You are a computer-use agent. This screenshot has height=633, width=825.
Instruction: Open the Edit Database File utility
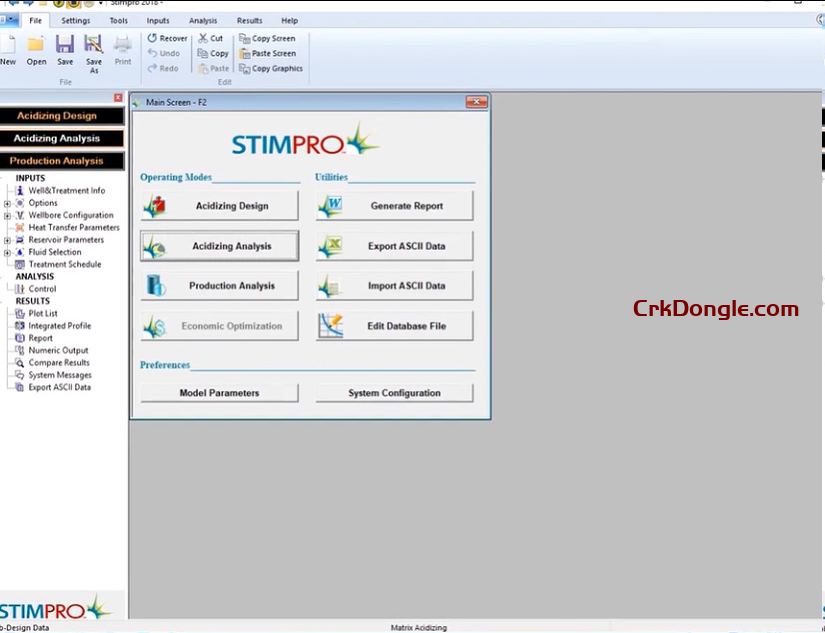395,326
